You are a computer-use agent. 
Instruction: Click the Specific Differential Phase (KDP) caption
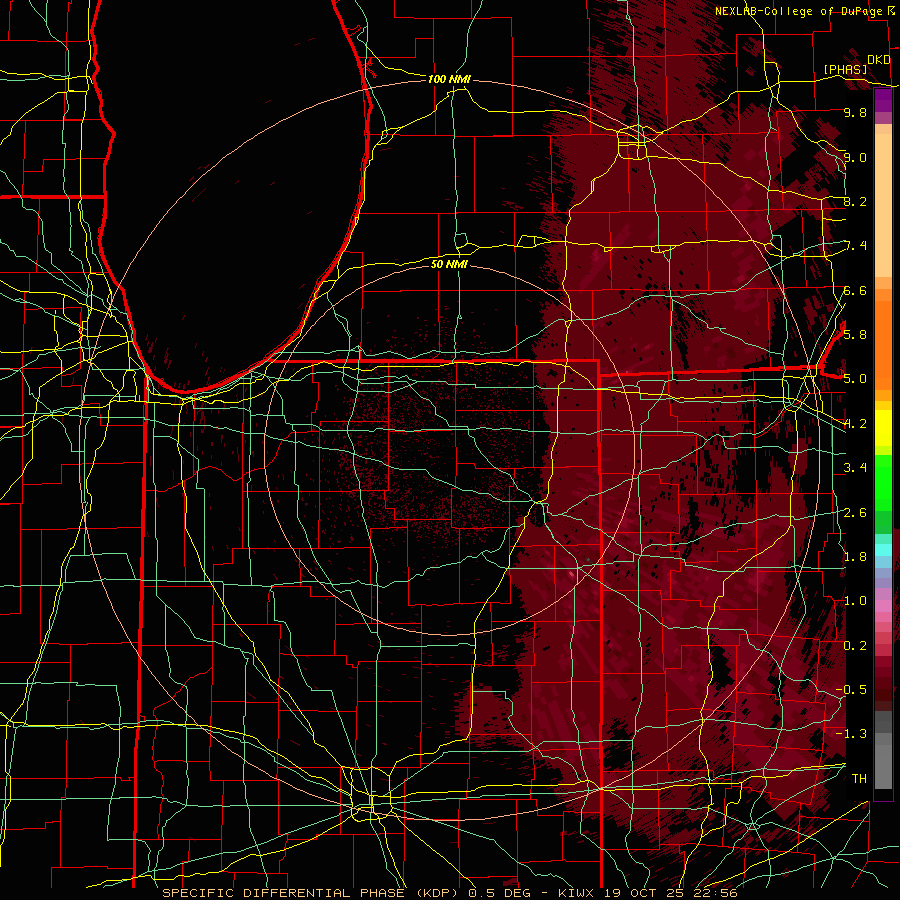pyautogui.click(x=312, y=893)
